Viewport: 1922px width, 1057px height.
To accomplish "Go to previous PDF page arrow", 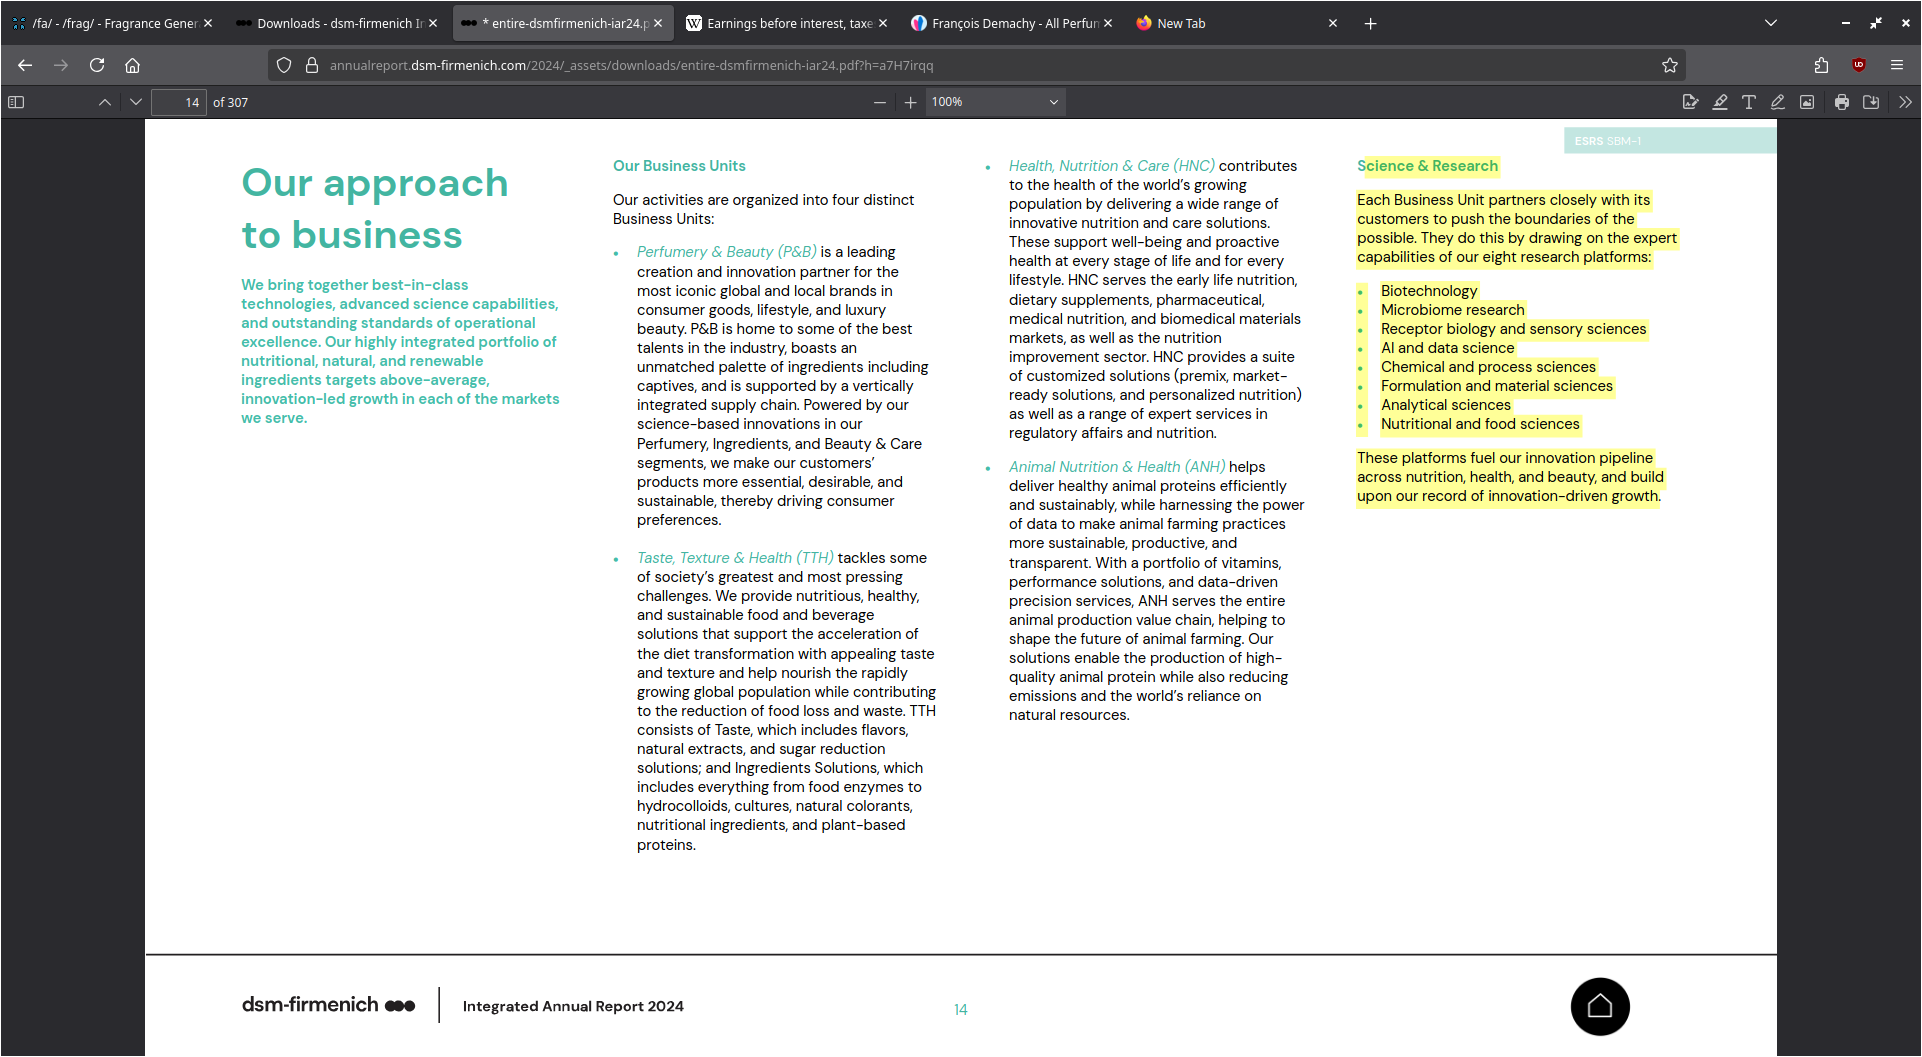I will click(x=105, y=102).
